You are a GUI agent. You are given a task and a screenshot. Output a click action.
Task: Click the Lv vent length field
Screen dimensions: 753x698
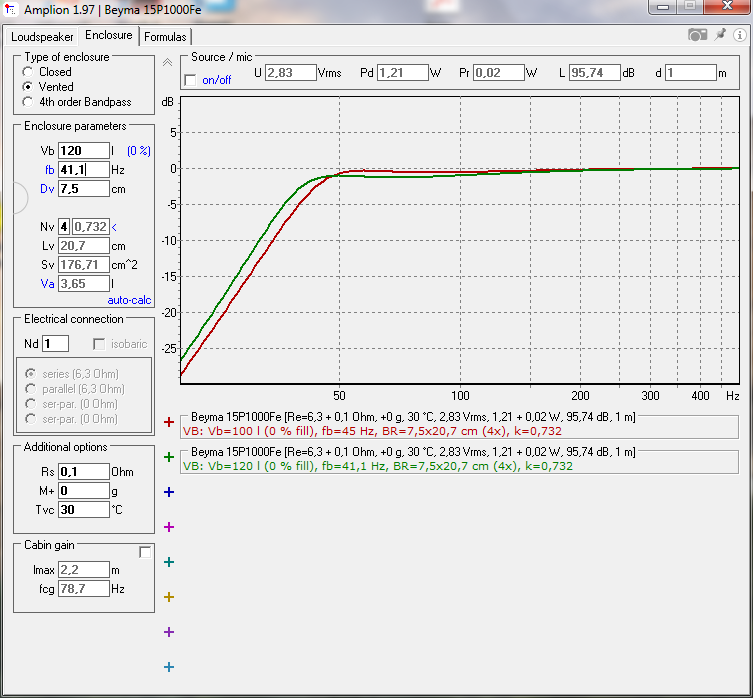click(84, 245)
